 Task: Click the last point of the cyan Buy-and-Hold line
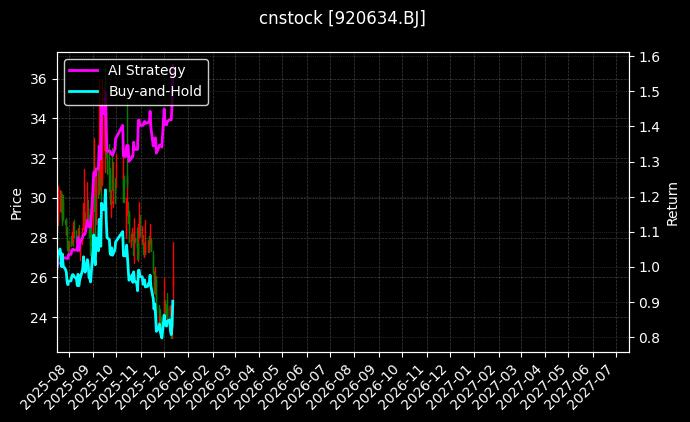(x=173, y=301)
